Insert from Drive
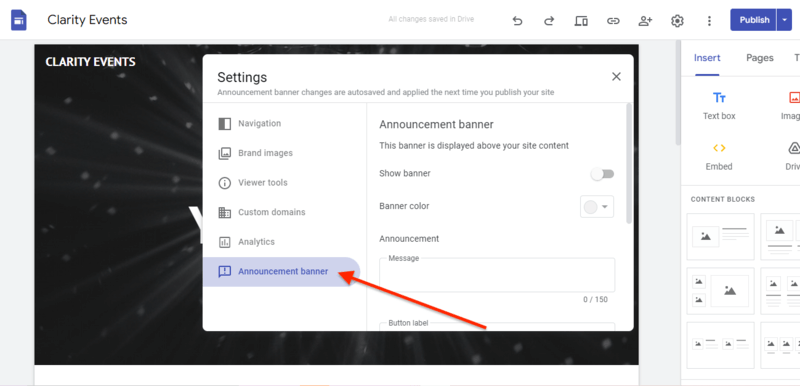Image resolution: width=800 pixels, height=386 pixels. point(792,156)
